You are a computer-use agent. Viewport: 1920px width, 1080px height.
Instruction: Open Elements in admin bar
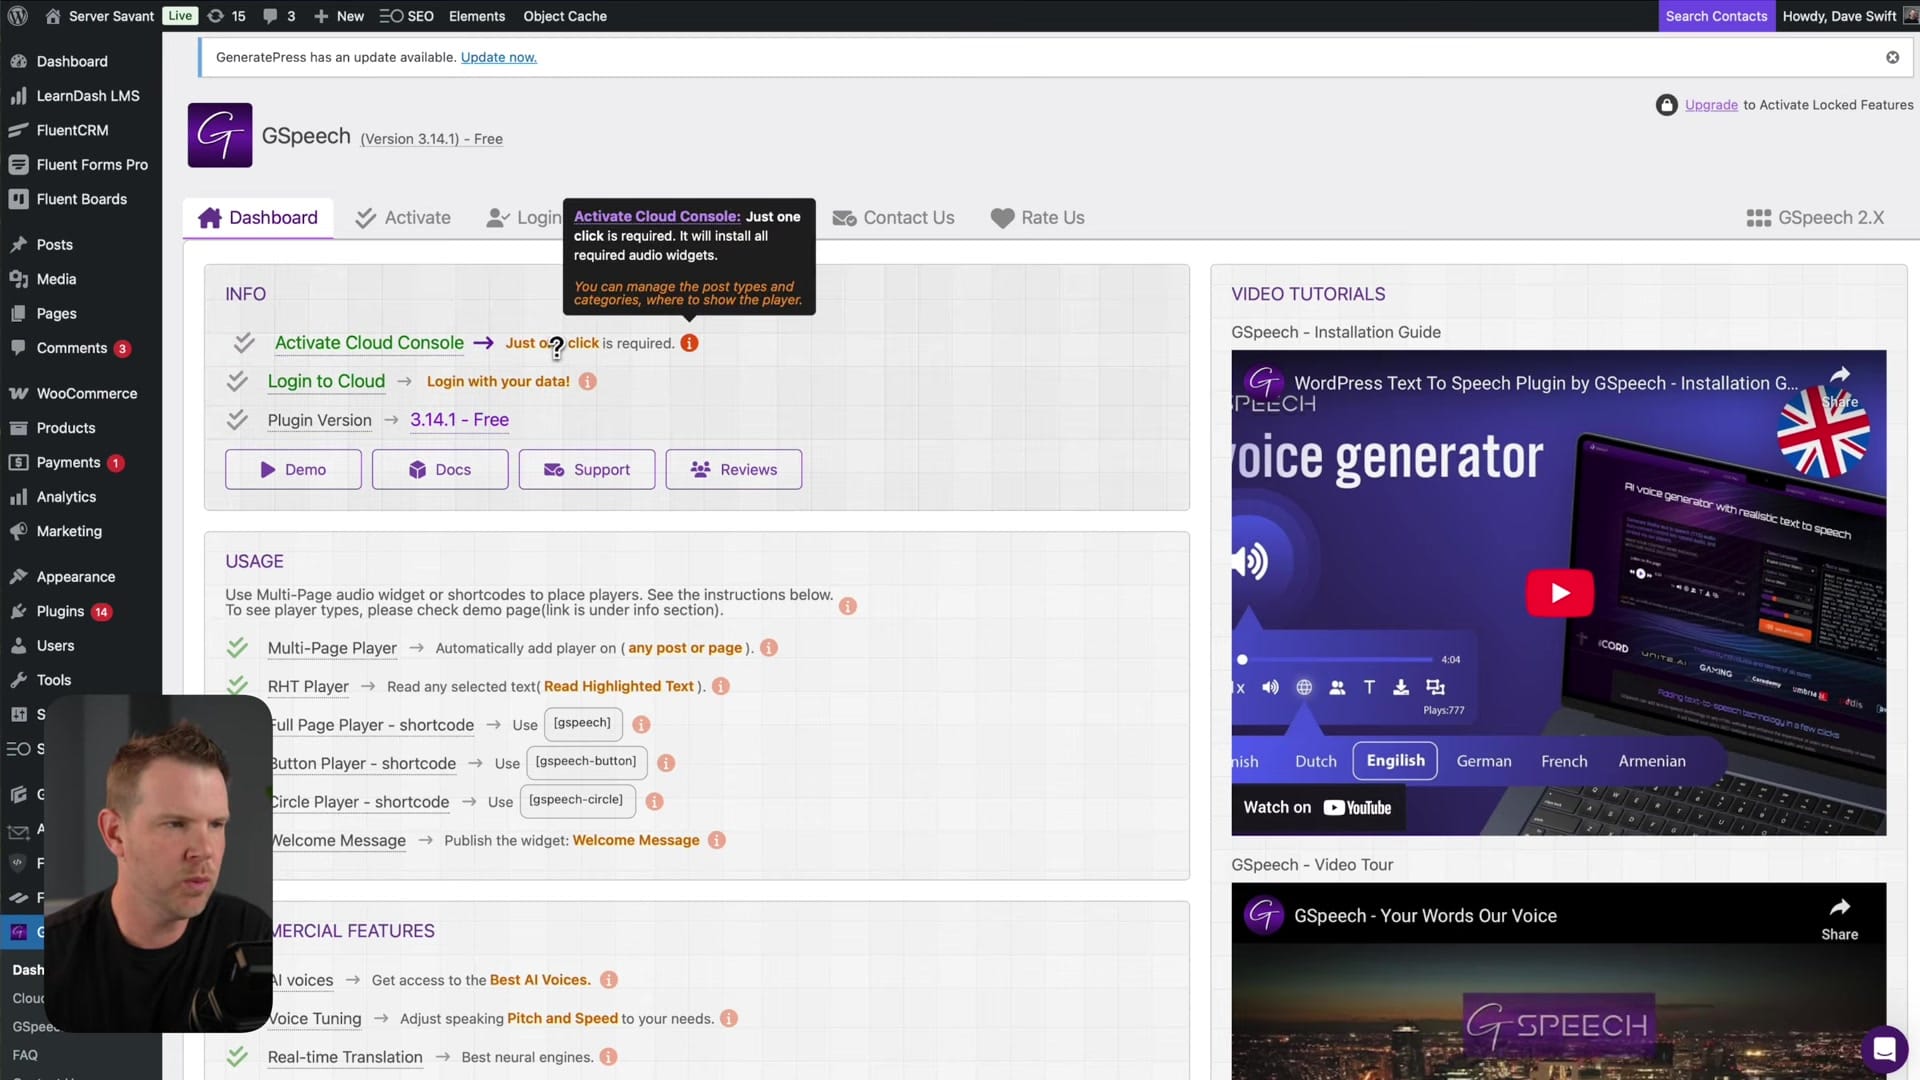(477, 16)
